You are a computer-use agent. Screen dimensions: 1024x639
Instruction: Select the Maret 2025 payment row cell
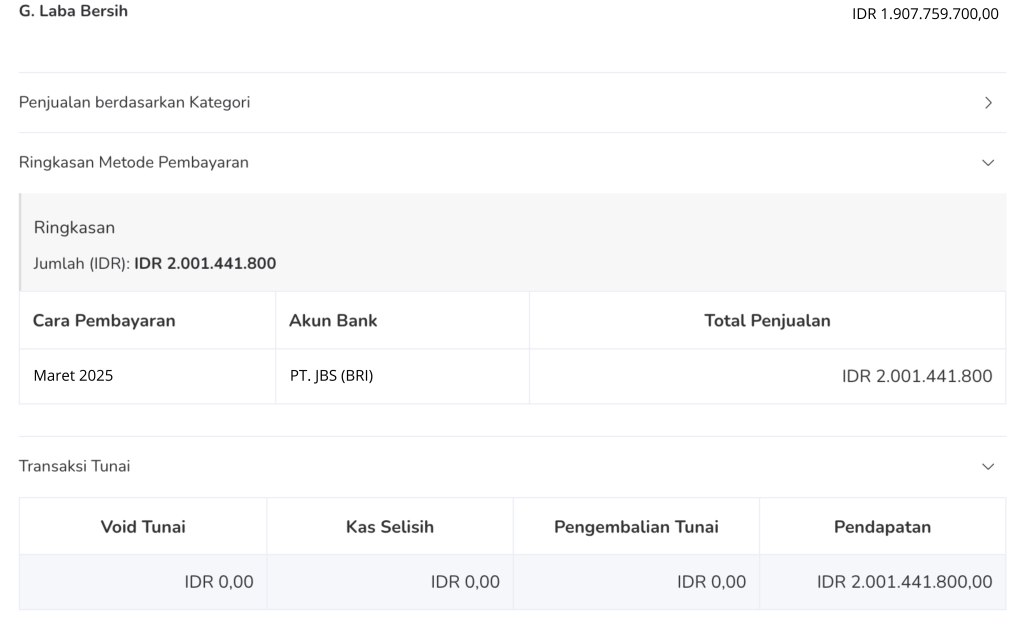click(73, 376)
